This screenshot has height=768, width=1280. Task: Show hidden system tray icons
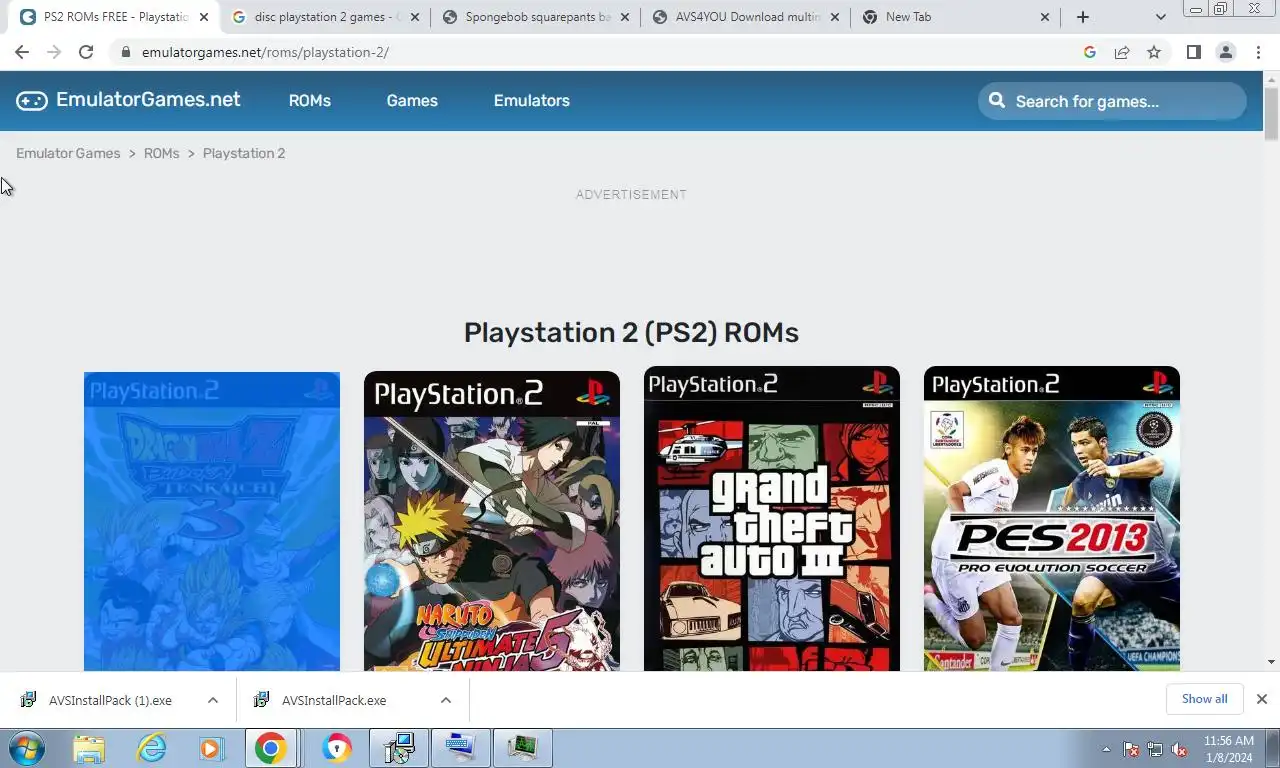[x=1106, y=749]
